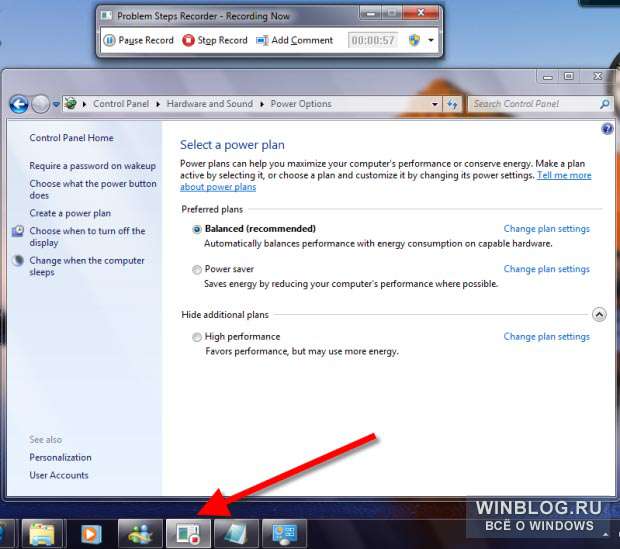Viewport: 620px width, 549px height.
Task: Switch to Problem Steps Recorder taskbar button
Action: tap(188, 534)
